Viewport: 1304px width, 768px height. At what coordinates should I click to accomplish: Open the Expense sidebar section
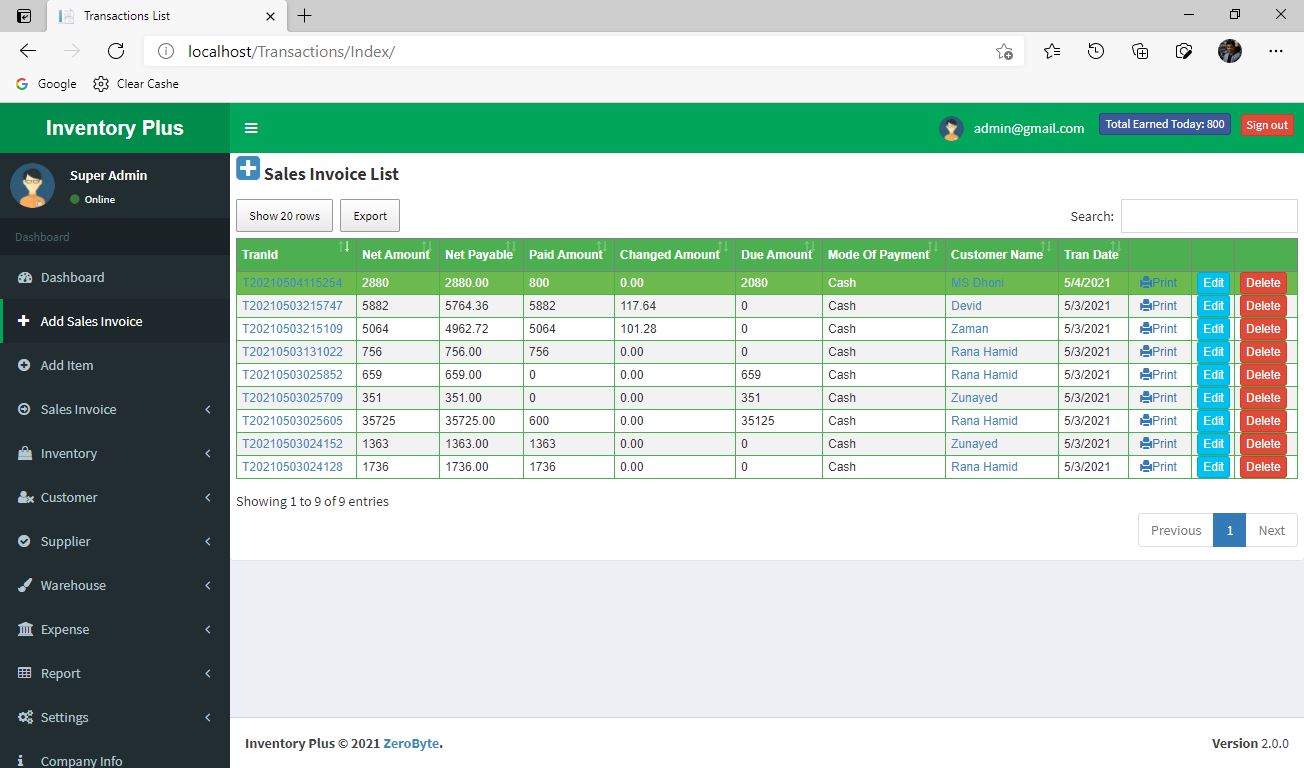(x=65, y=629)
